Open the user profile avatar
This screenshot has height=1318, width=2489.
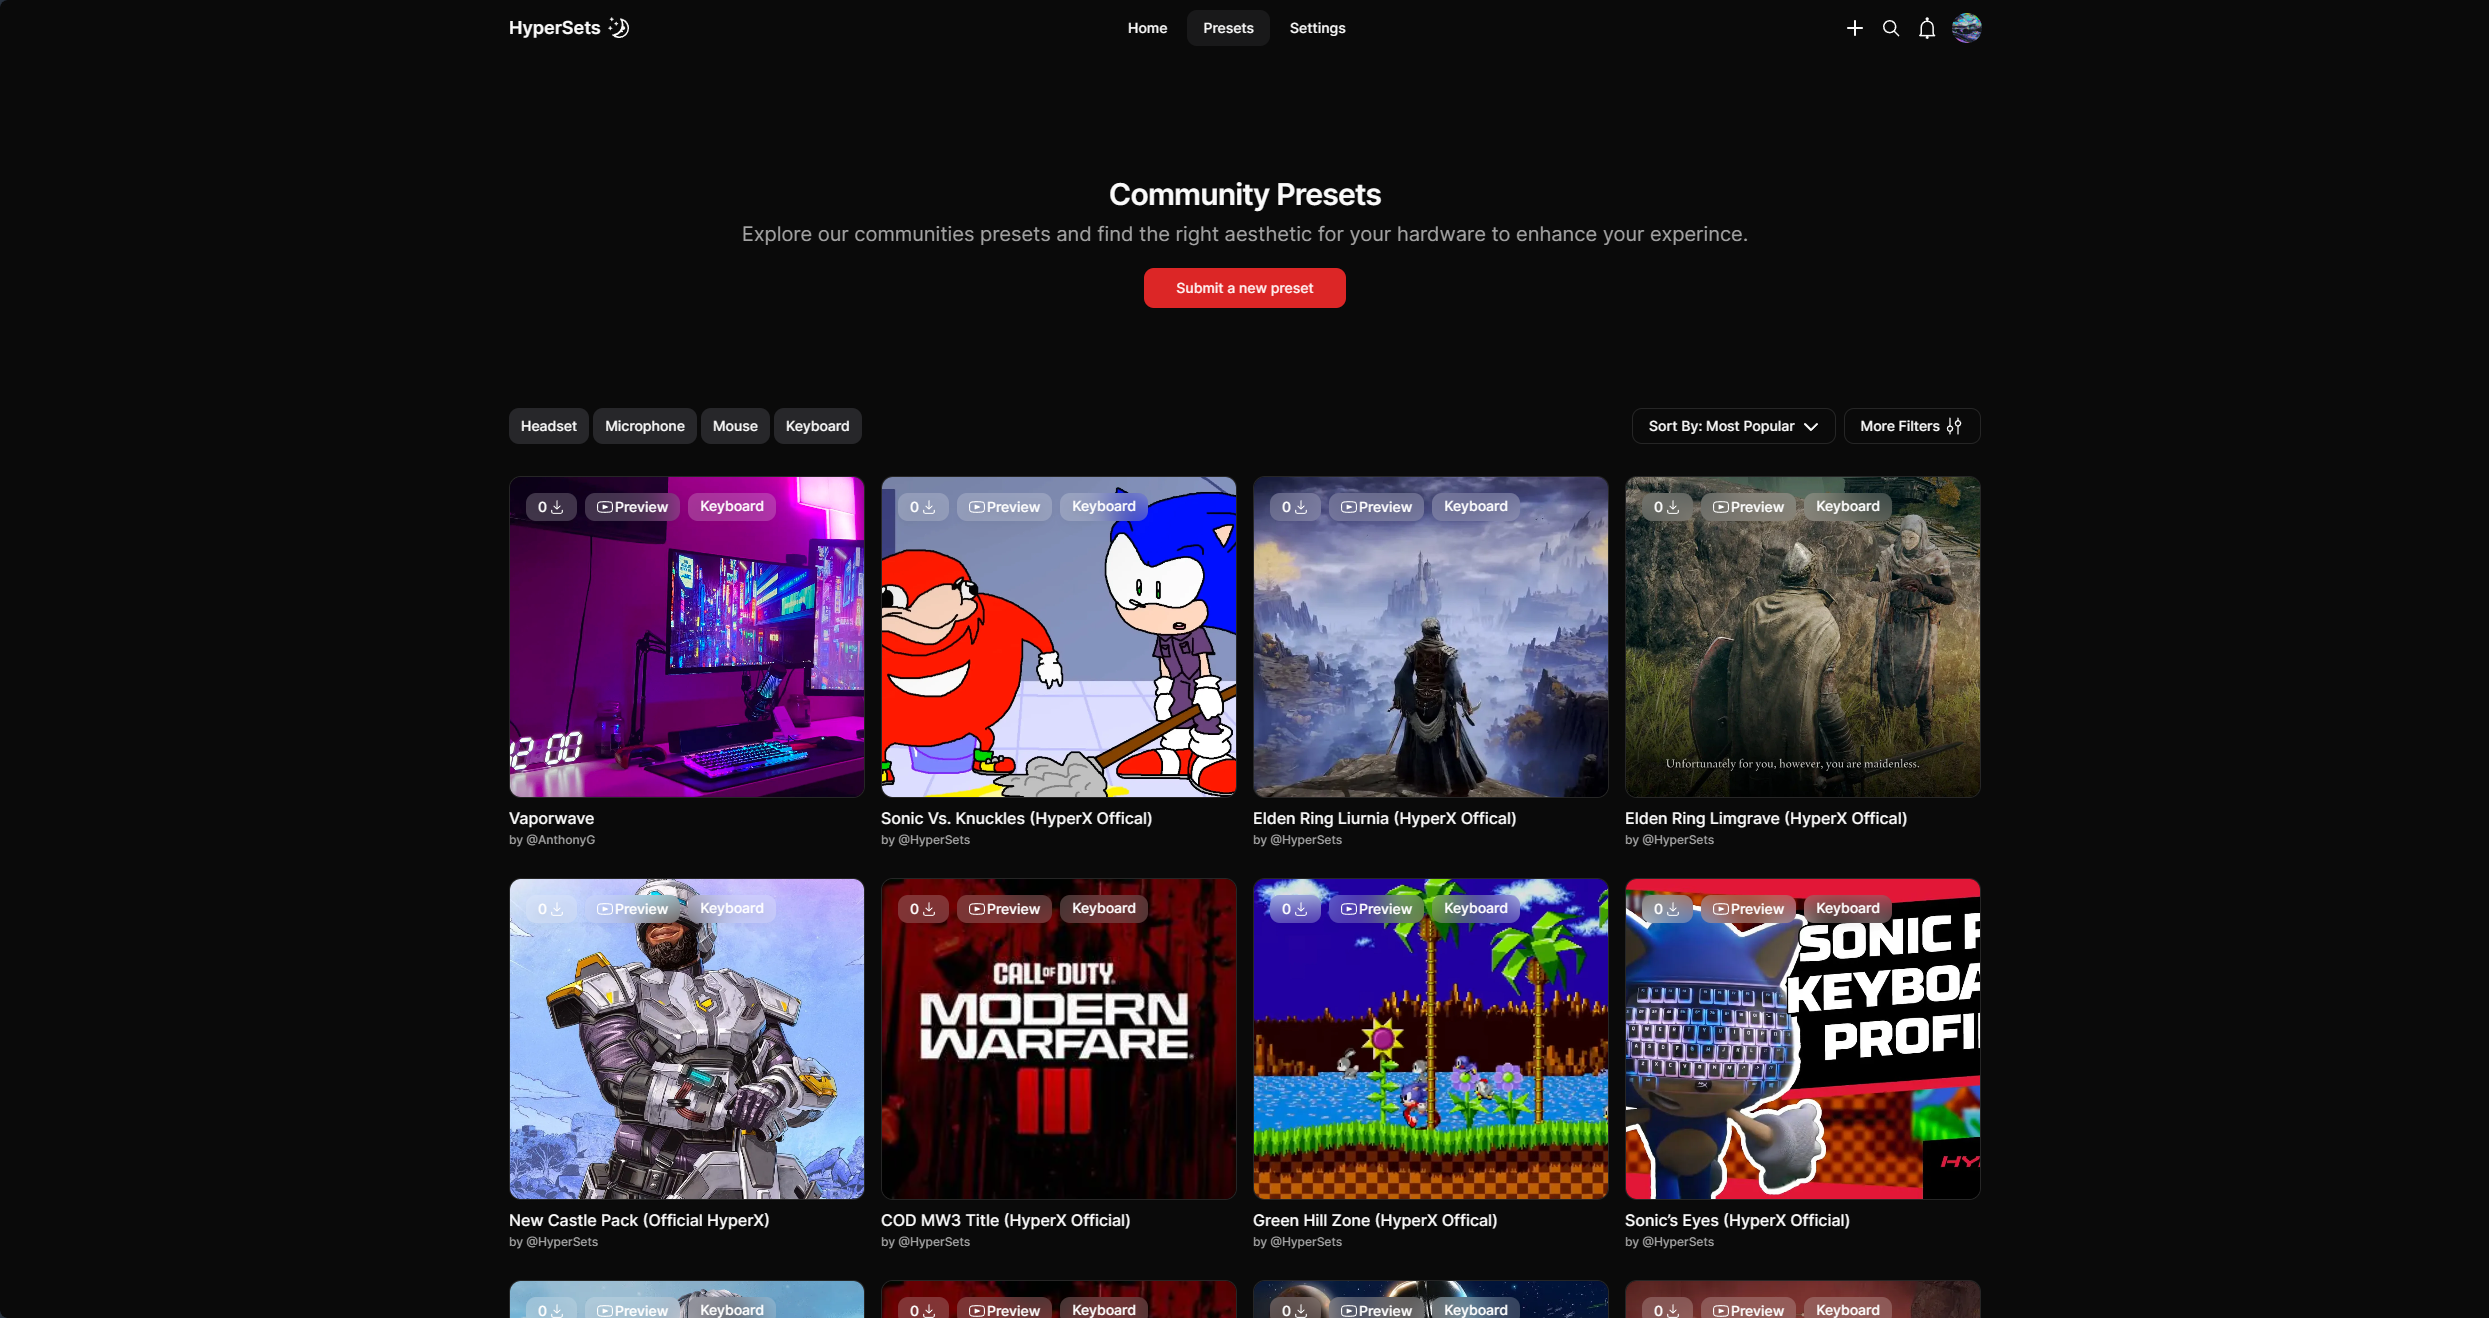click(x=1966, y=28)
